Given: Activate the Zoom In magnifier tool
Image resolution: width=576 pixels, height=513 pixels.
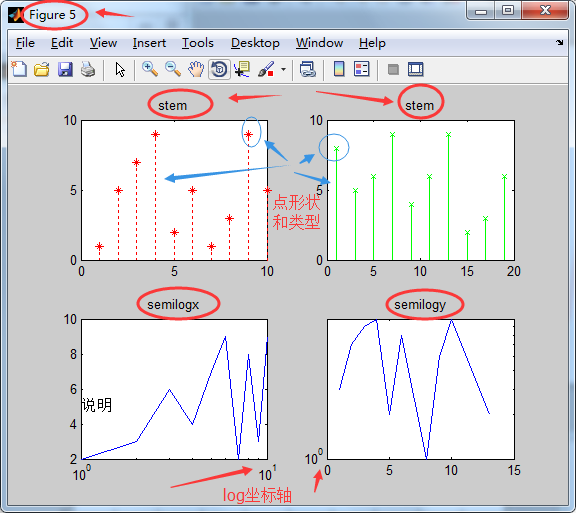Looking at the screenshot, I should (150, 69).
